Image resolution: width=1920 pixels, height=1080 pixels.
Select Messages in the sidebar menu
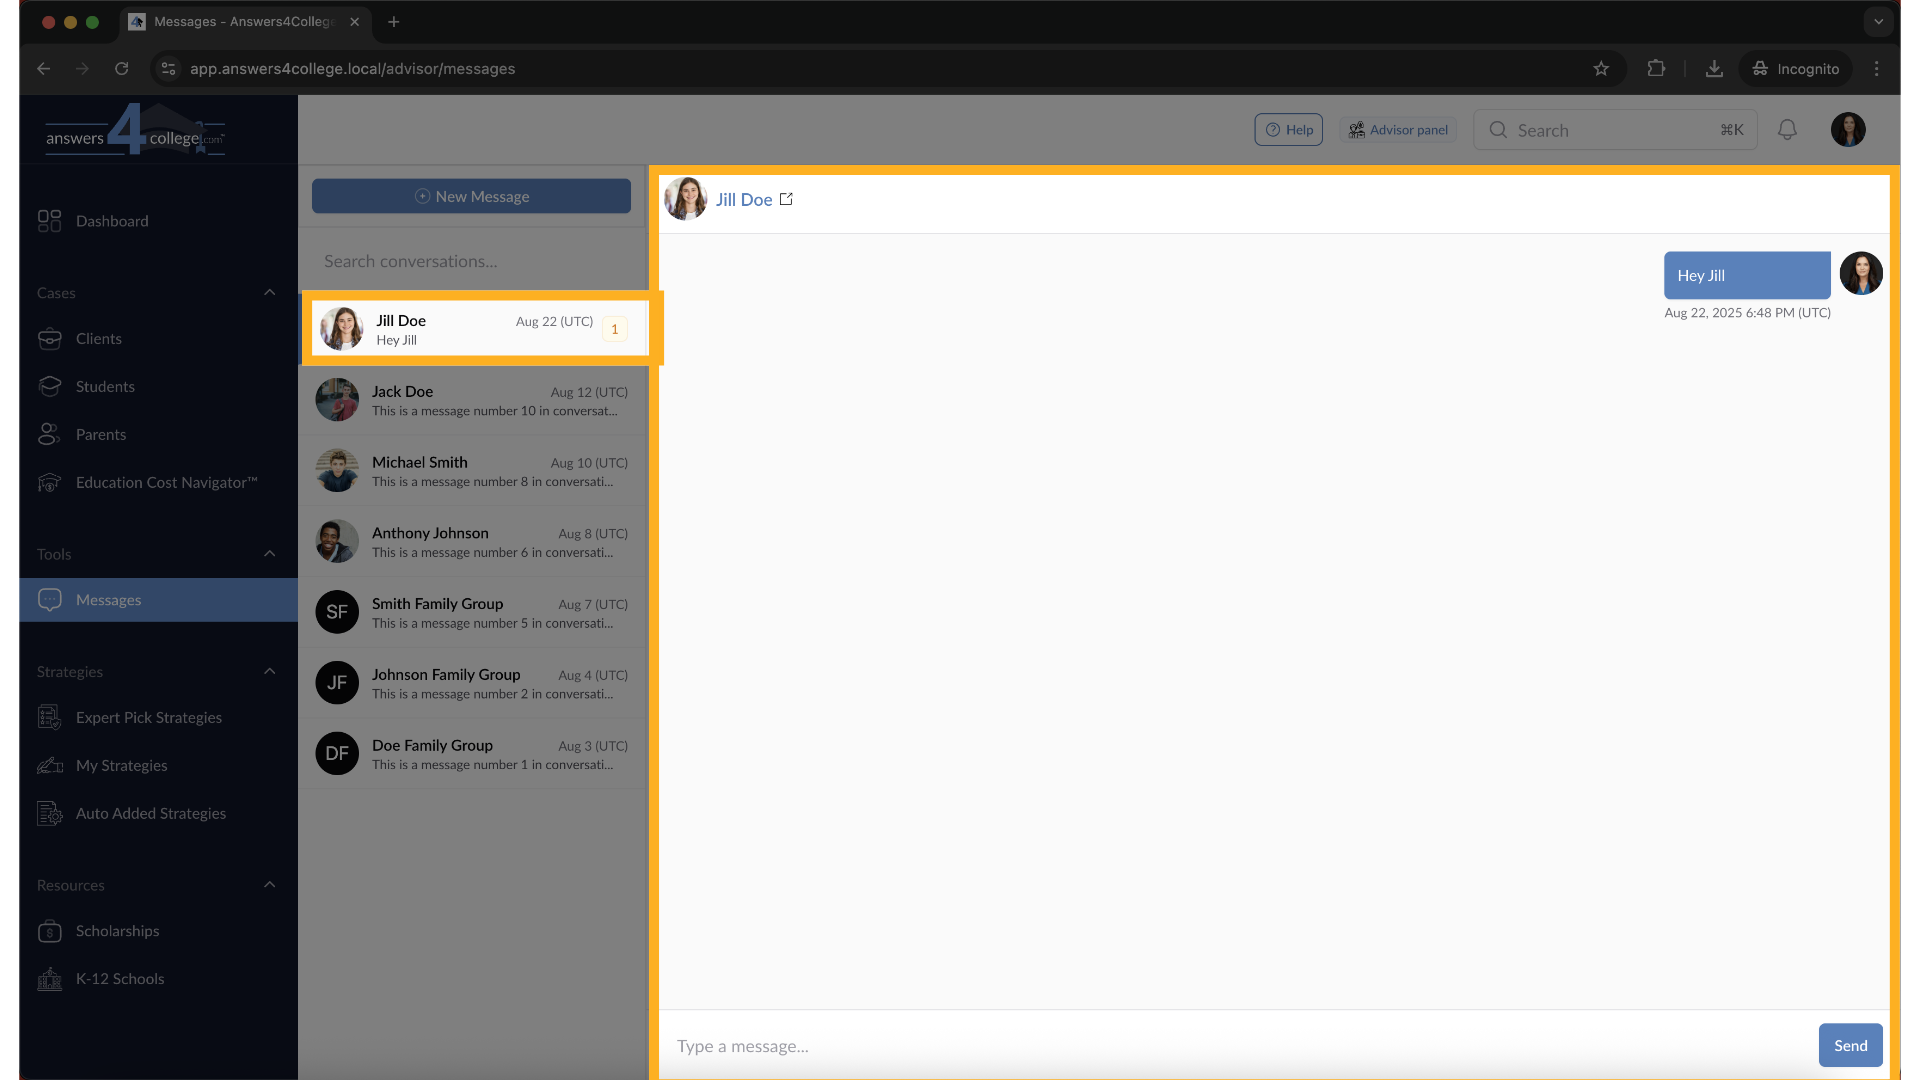coord(109,600)
